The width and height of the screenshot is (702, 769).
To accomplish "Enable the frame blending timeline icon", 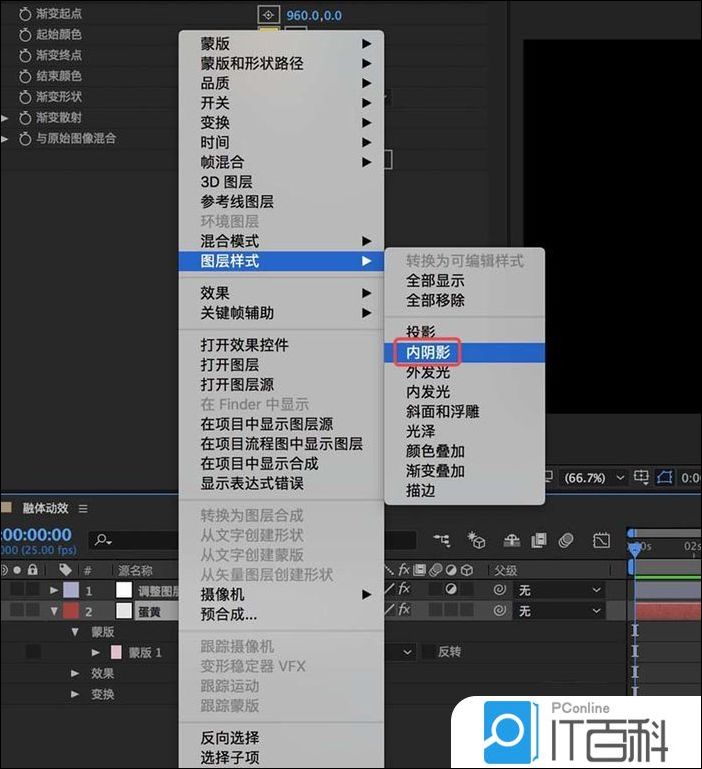I will (x=539, y=540).
